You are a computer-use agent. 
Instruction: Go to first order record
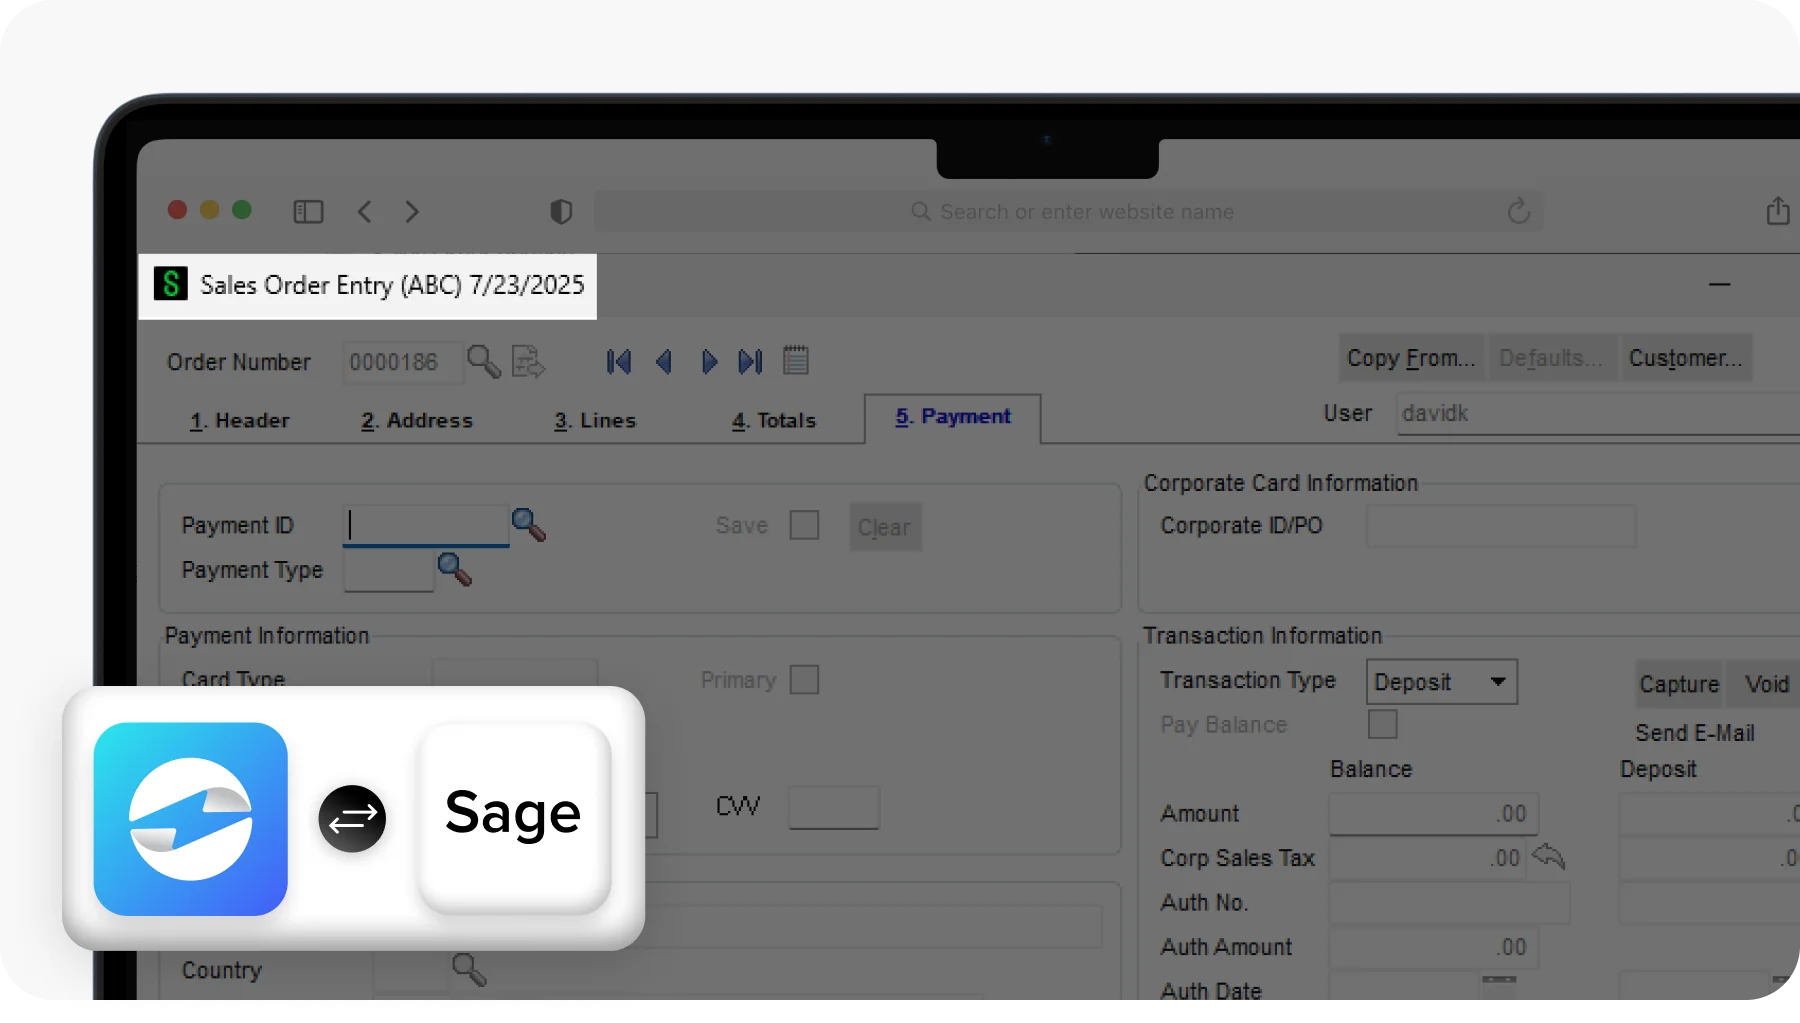(619, 361)
